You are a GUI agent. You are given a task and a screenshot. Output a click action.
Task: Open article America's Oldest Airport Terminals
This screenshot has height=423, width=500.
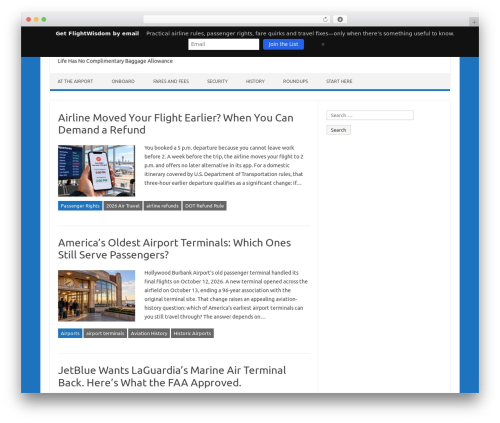tap(174, 249)
